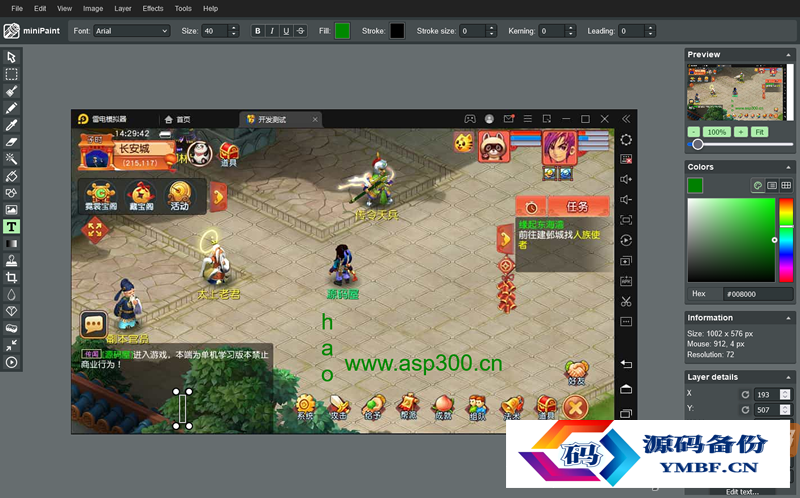Adjust the layer X value stepper
The height and width of the screenshot is (498, 800).
pyautogui.click(x=785, y=394)
